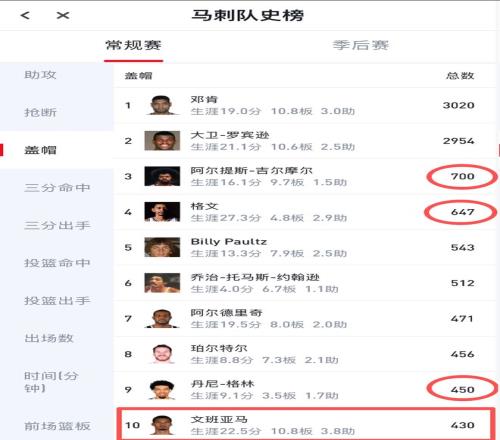The width and height of the screenshot is (500, 440).
Task: Click 阿尔德里奇 player avatar
Action: [x=162, y=318]
